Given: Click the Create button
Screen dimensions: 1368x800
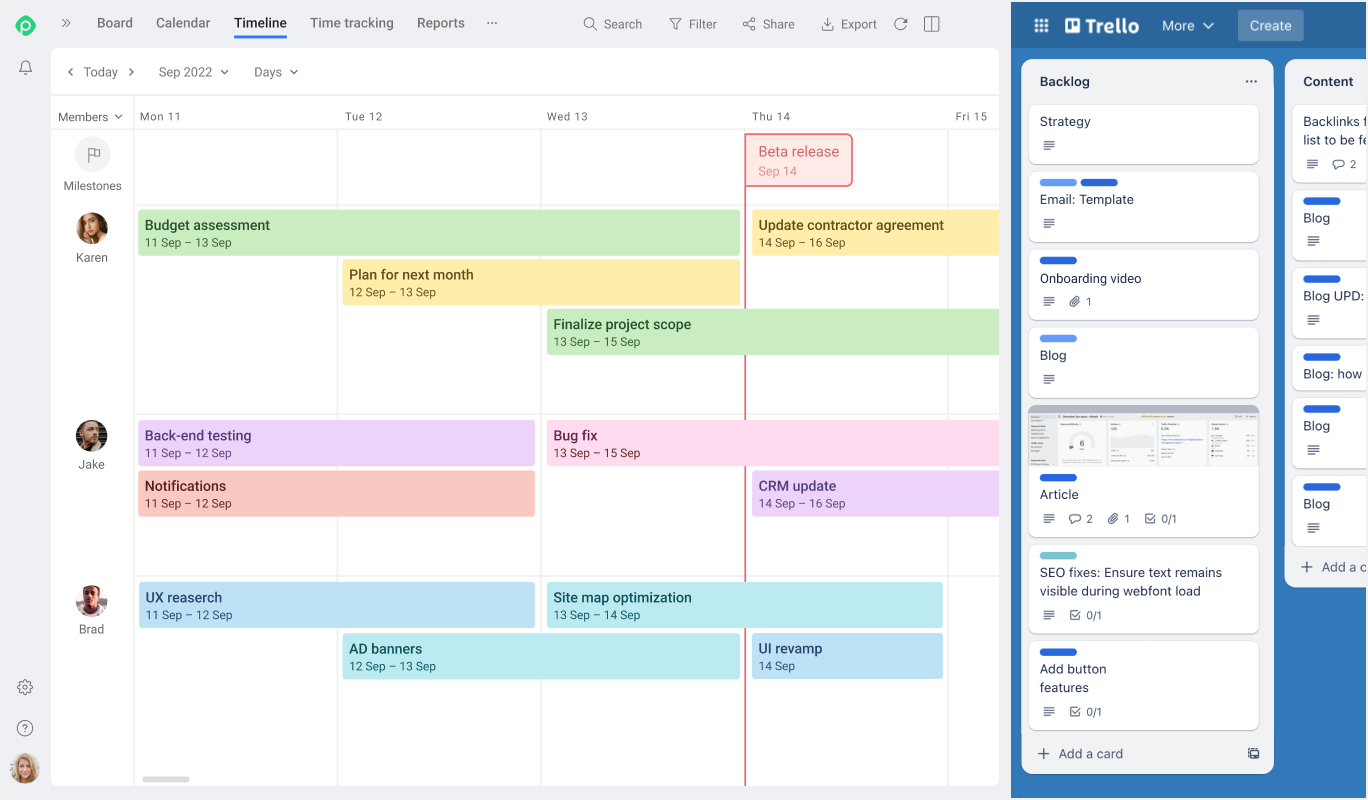Looking at the screenshot, I should tap(1270, 25).
